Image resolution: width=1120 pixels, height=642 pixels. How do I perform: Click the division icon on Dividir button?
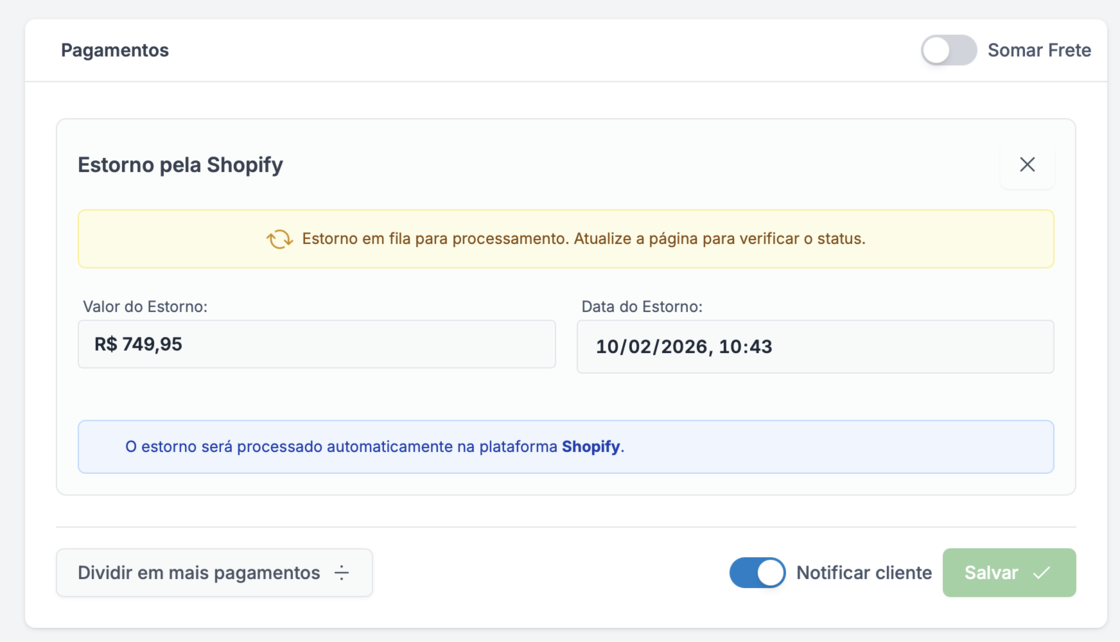pyautogui.click(x=342, y=573)
